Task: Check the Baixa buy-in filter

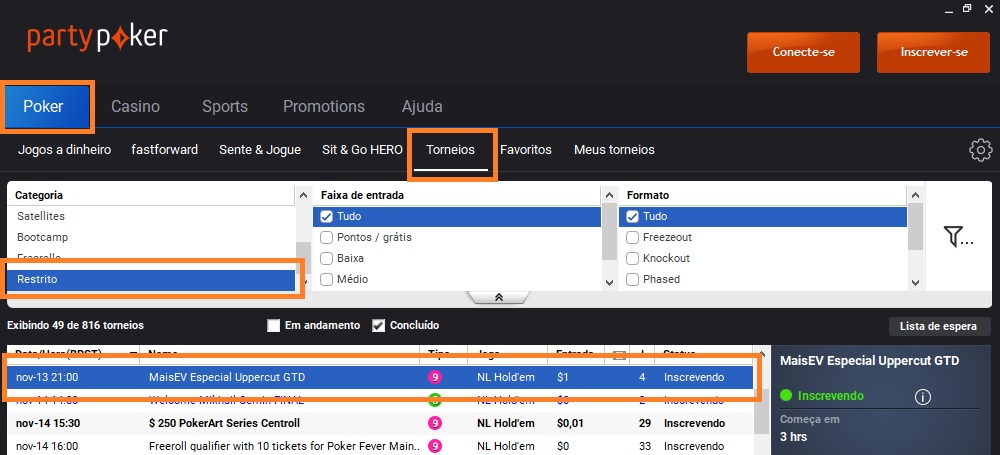Action: (x=327, y=258)
